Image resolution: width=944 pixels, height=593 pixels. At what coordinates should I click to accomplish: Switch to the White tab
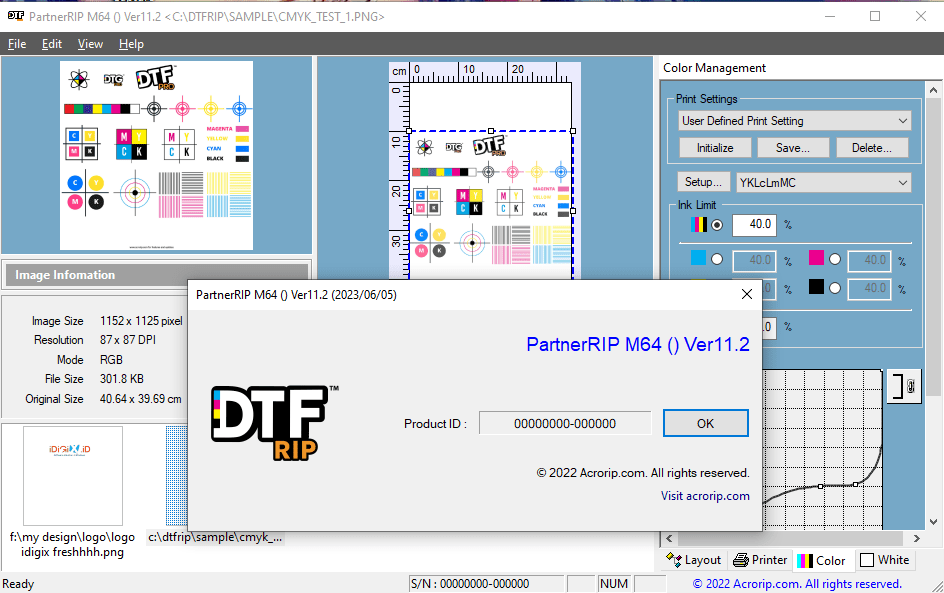pyautogui.click(x=884, y=560)
